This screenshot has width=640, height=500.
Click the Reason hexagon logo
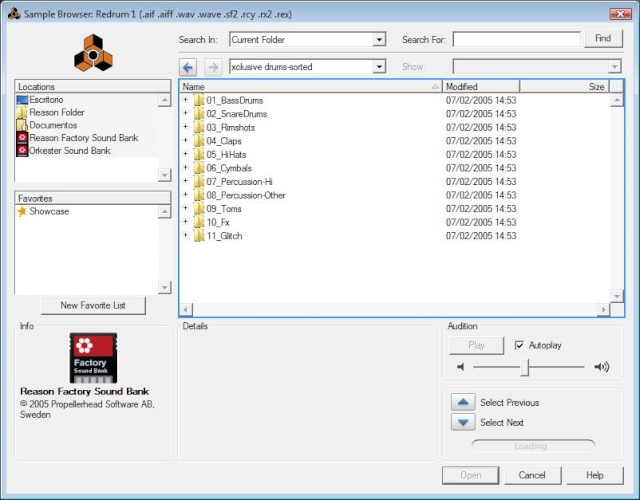(x=93, y=53)
